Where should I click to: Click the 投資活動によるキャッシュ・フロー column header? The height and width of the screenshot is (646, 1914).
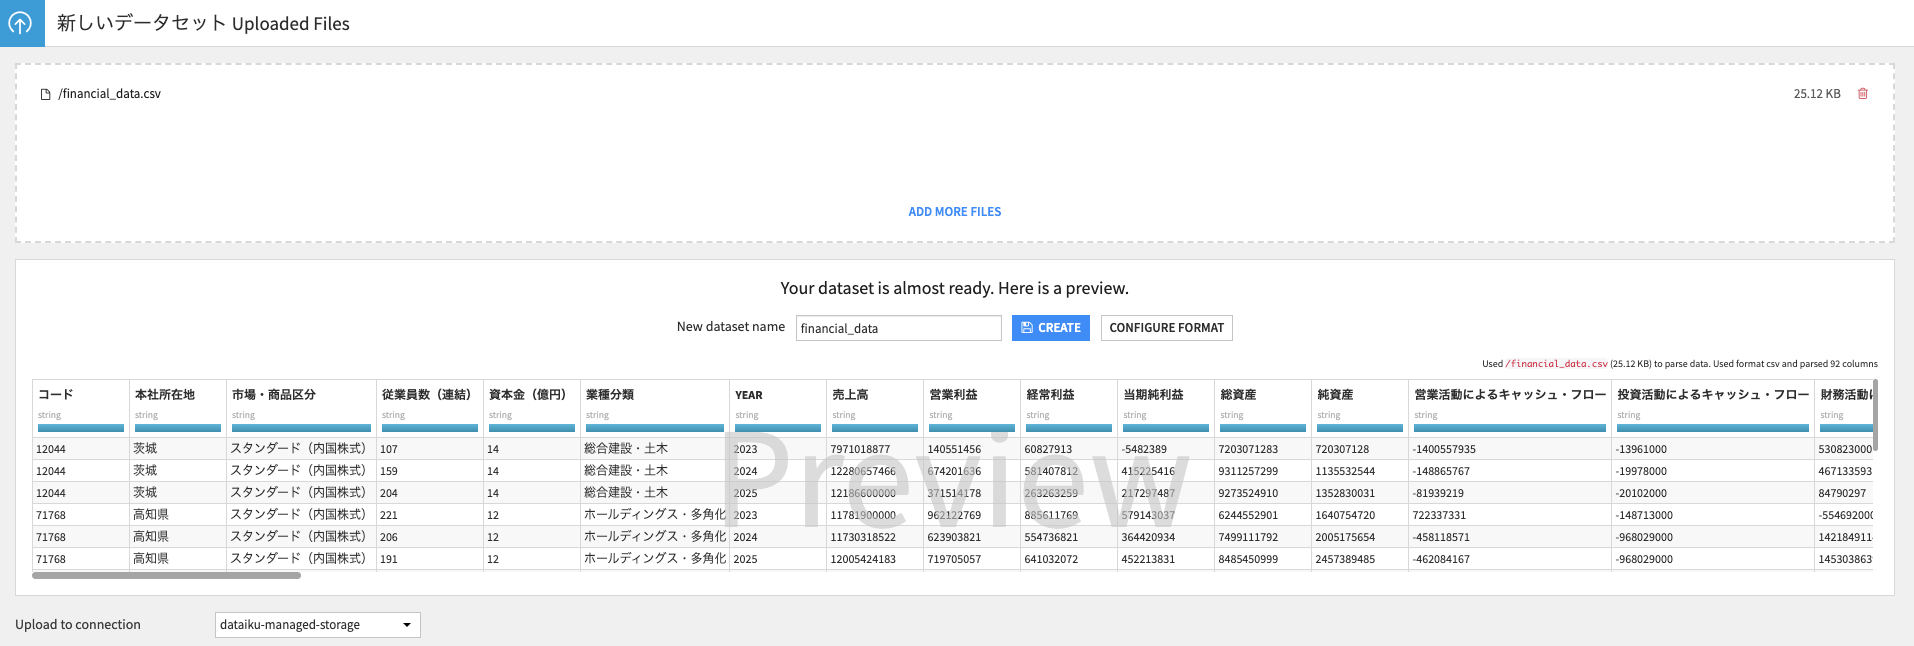[x=1713, y=395]
